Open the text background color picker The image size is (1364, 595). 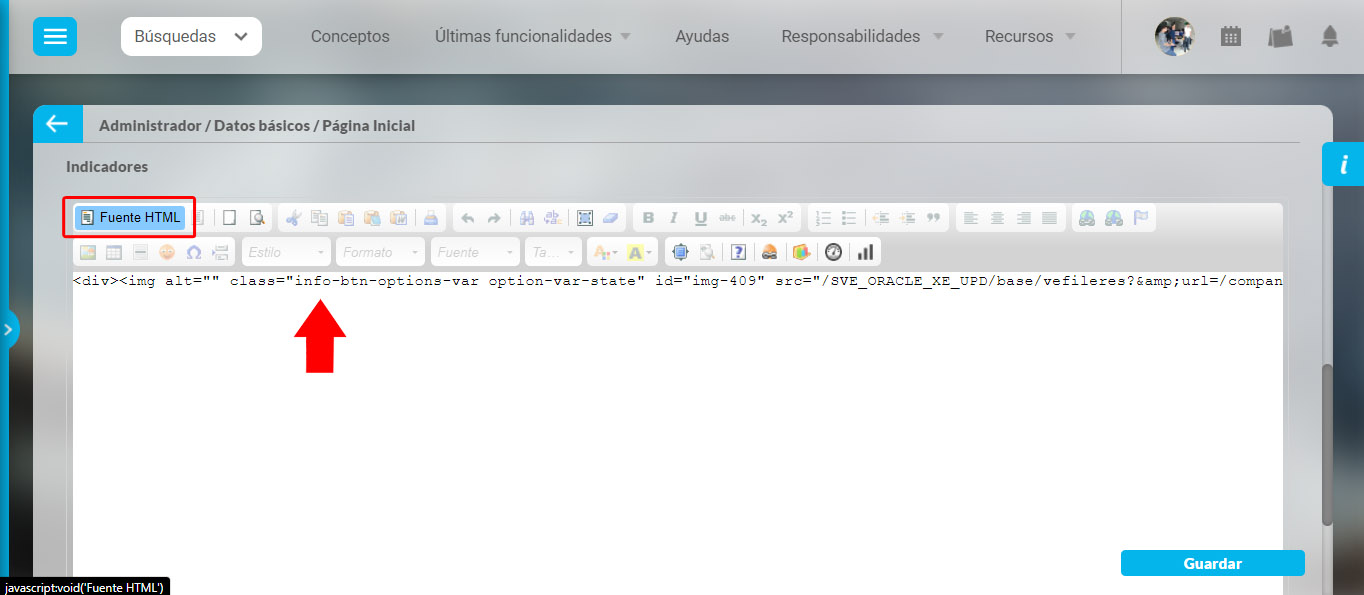(x=639, y=252)
